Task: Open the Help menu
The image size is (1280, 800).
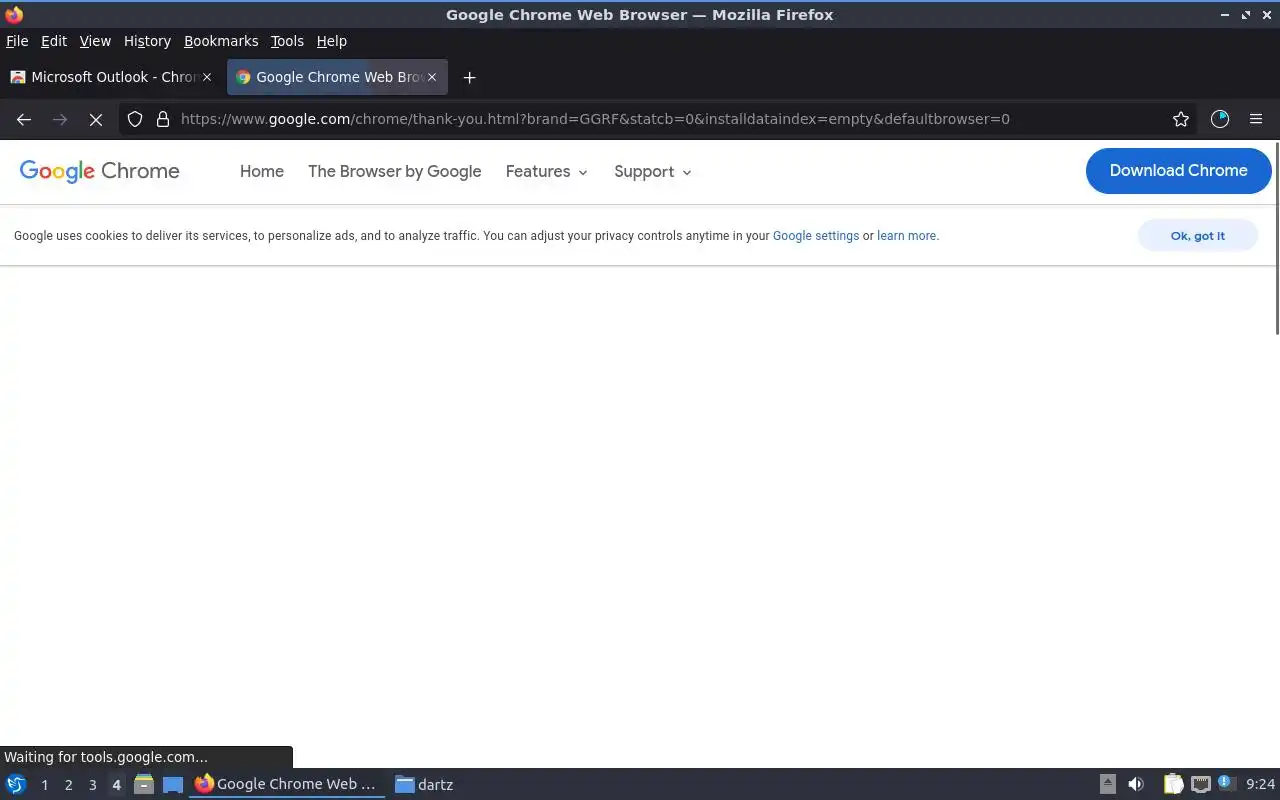Action: (331, 41)
